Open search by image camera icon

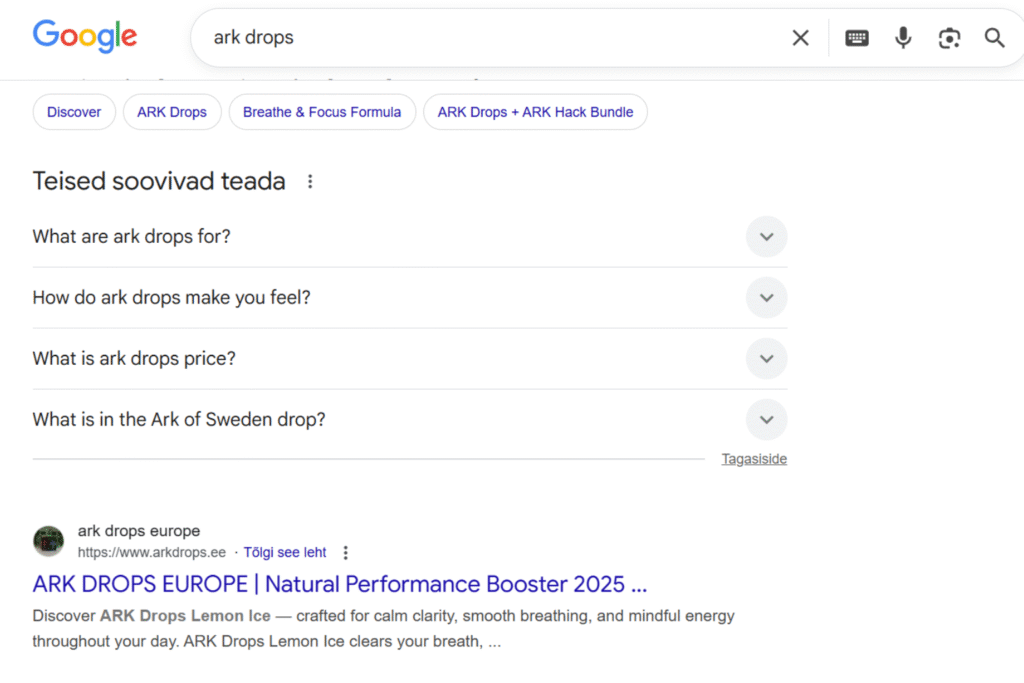949,38
